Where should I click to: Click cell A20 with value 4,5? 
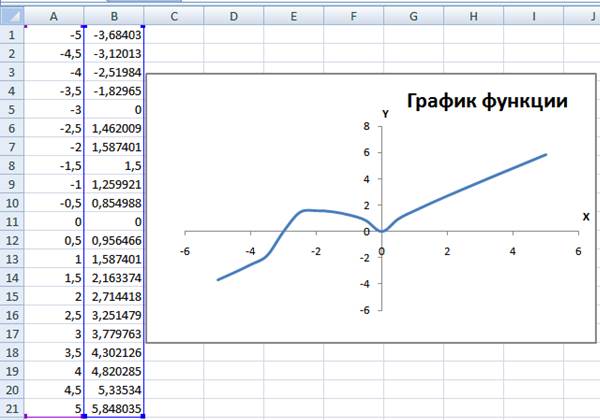(54, 390)
